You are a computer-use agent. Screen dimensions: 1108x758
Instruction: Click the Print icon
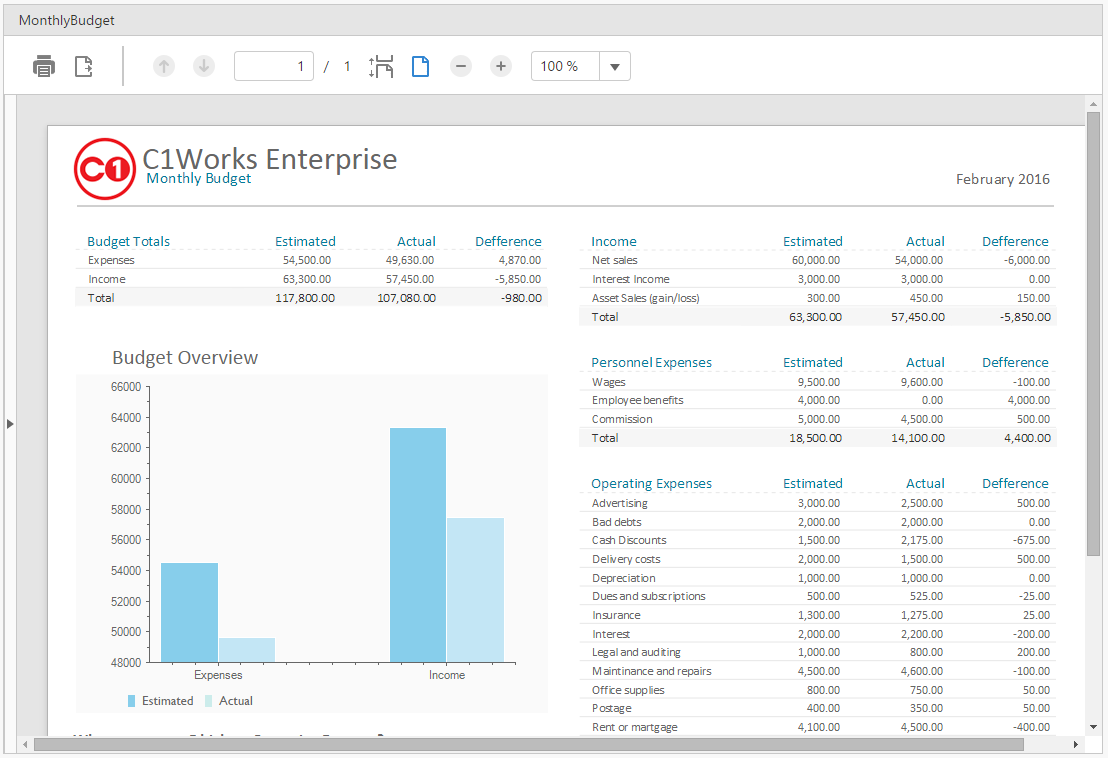(44, 66)
